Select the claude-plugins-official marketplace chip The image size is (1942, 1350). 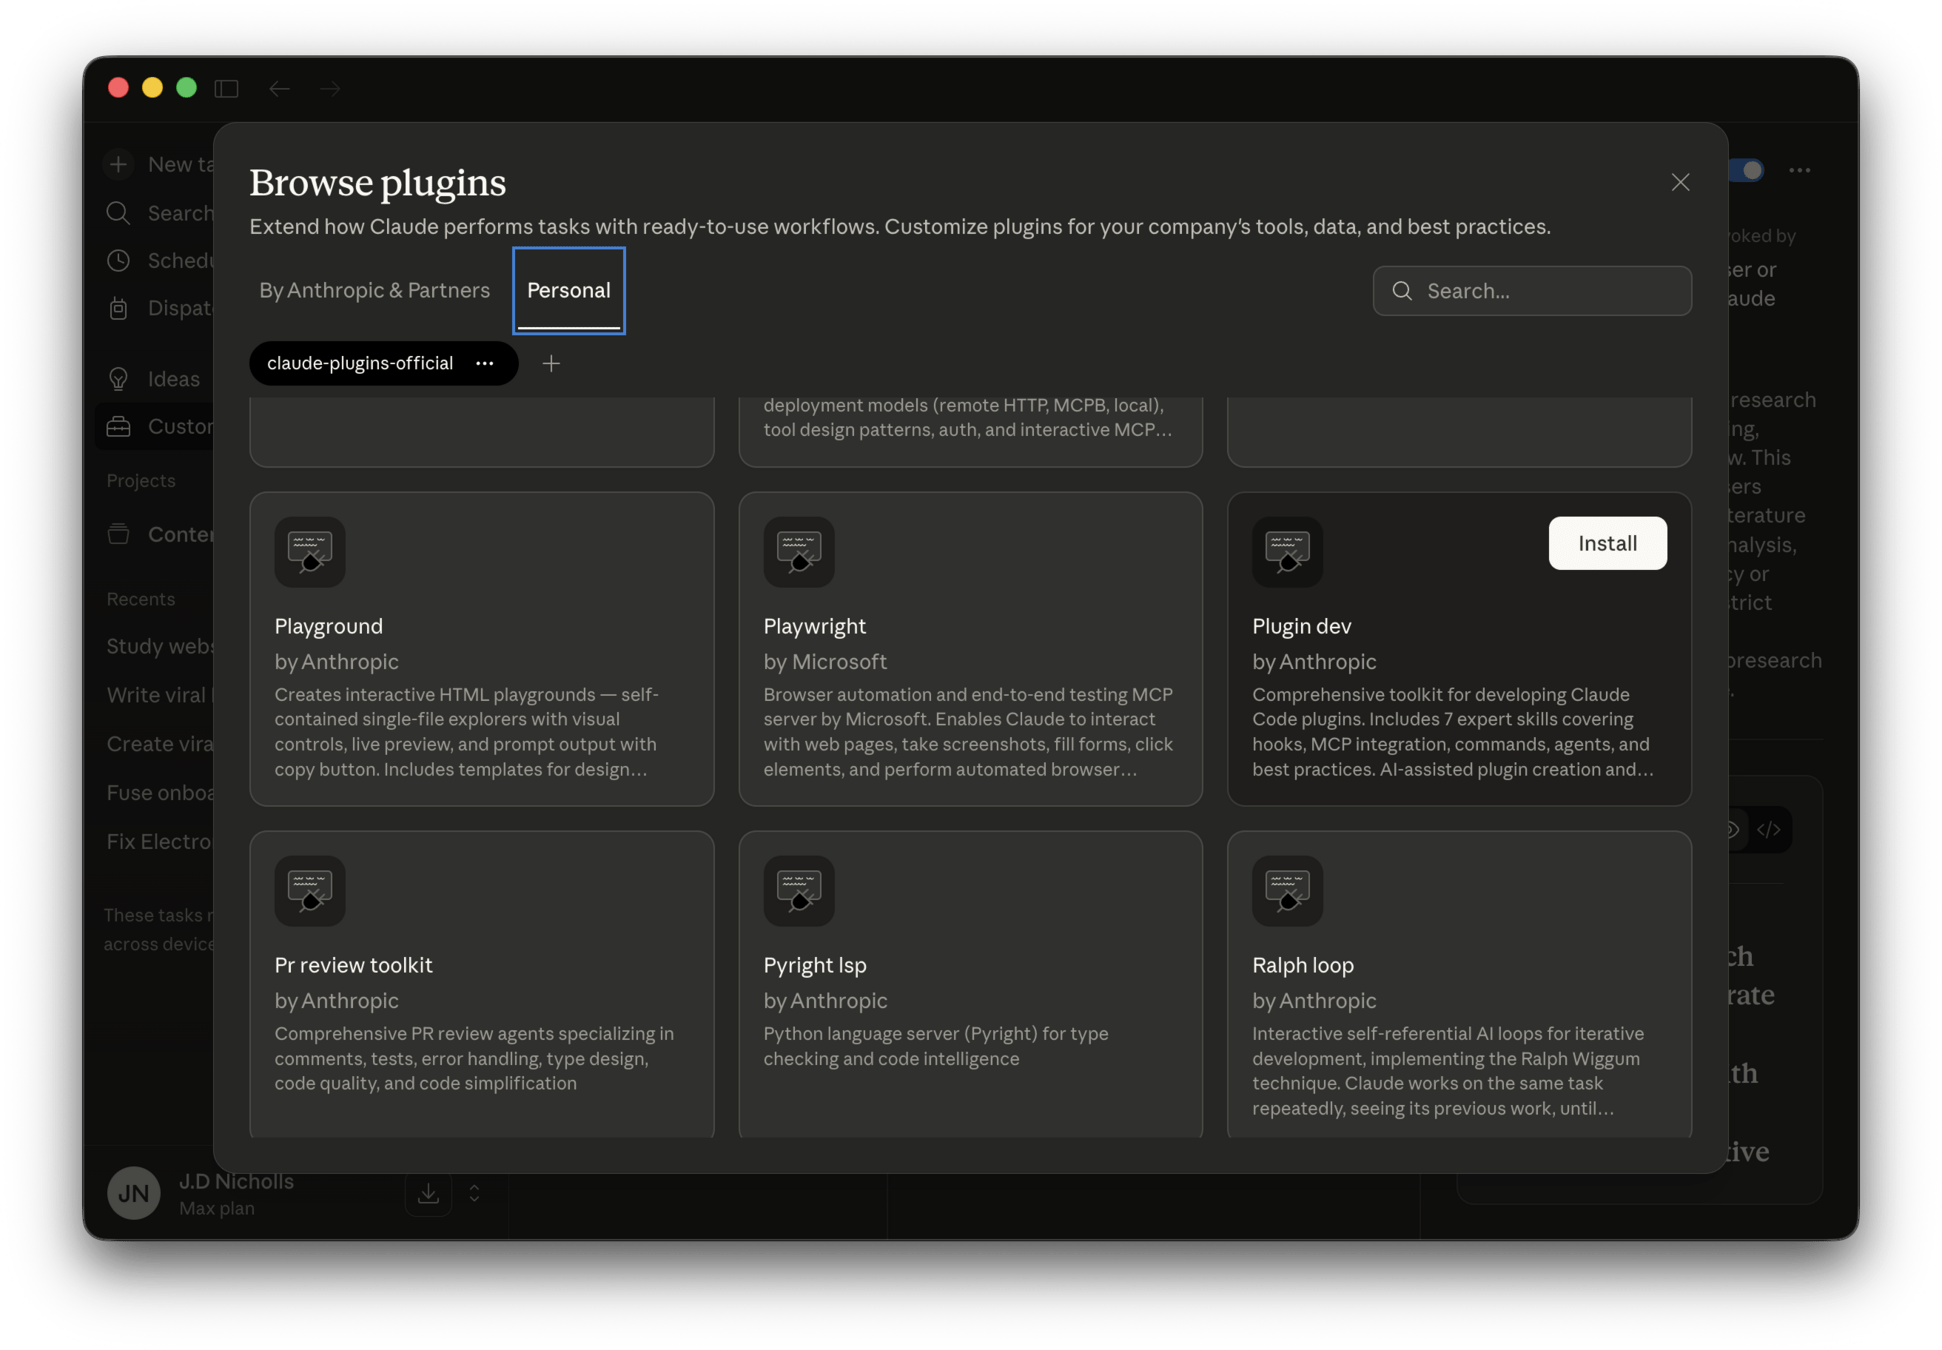click(360, 364)
